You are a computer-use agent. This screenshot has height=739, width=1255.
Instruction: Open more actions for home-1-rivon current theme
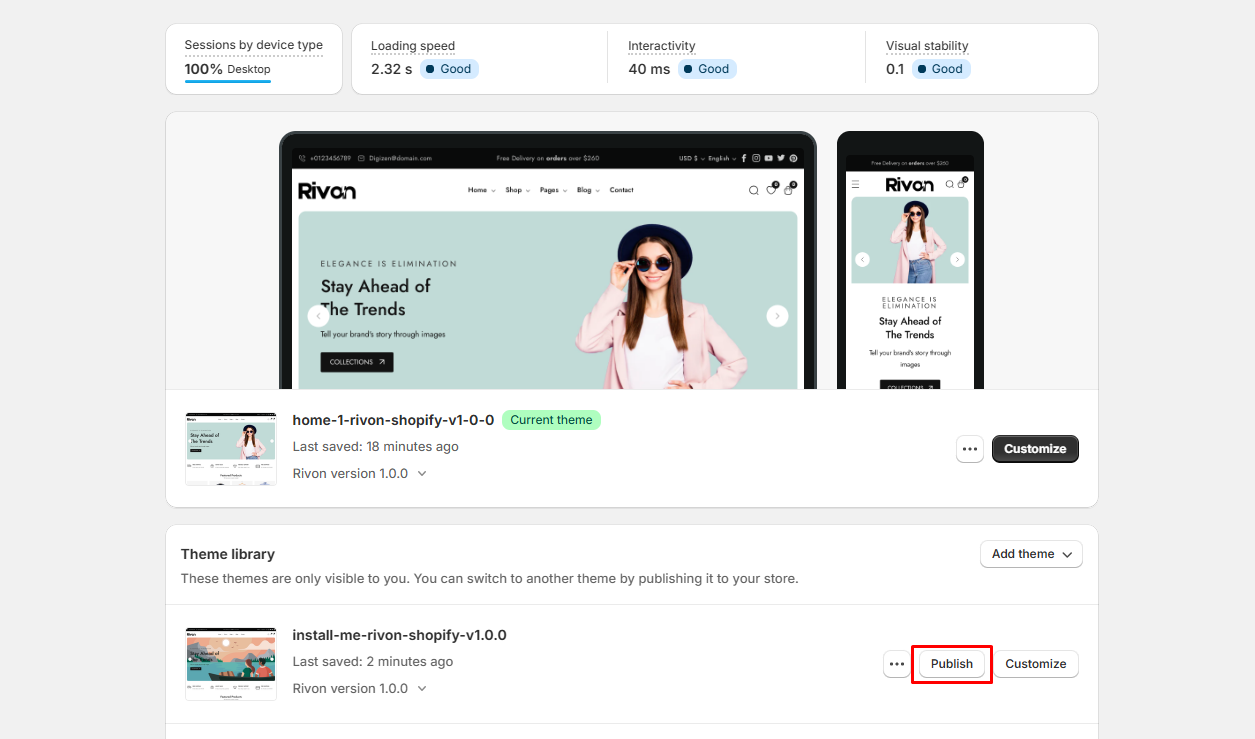click(x=970, y=449)
